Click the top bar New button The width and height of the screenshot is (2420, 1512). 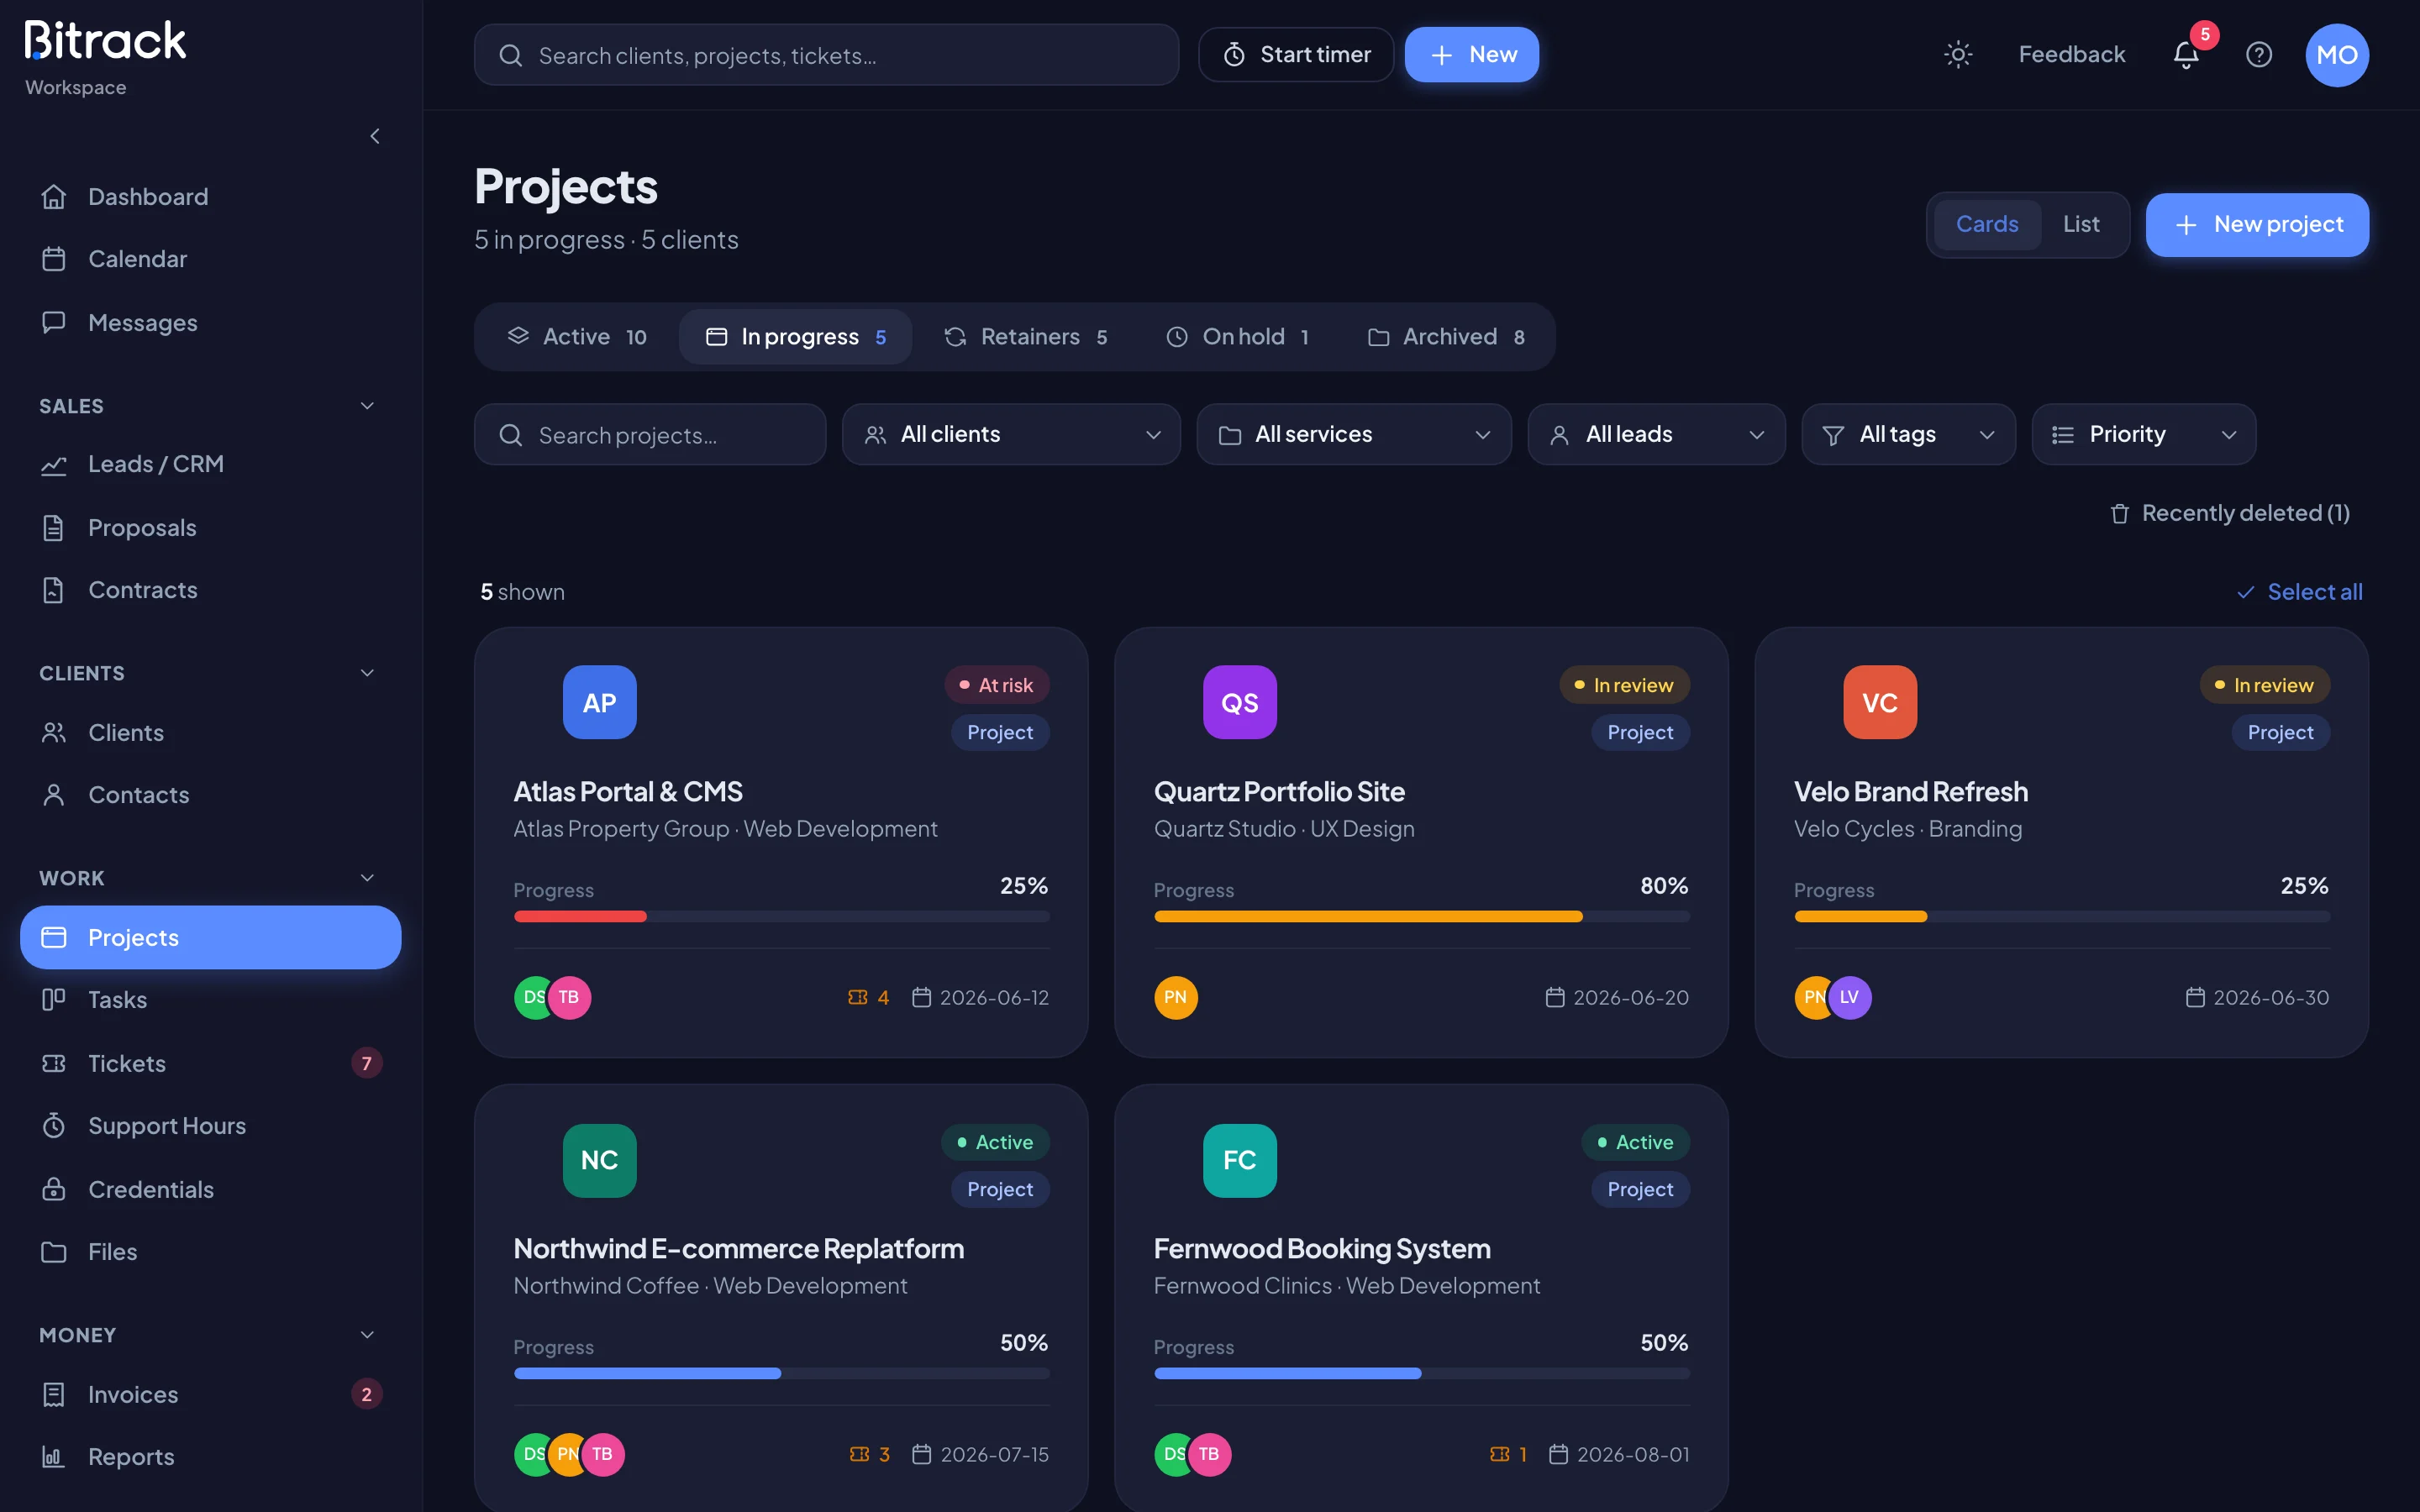click(x=1471, y=54)
